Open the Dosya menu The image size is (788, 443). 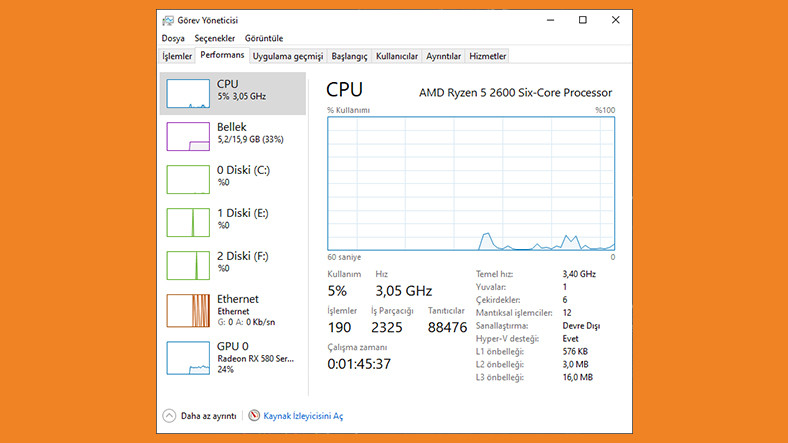coord(174,38)
